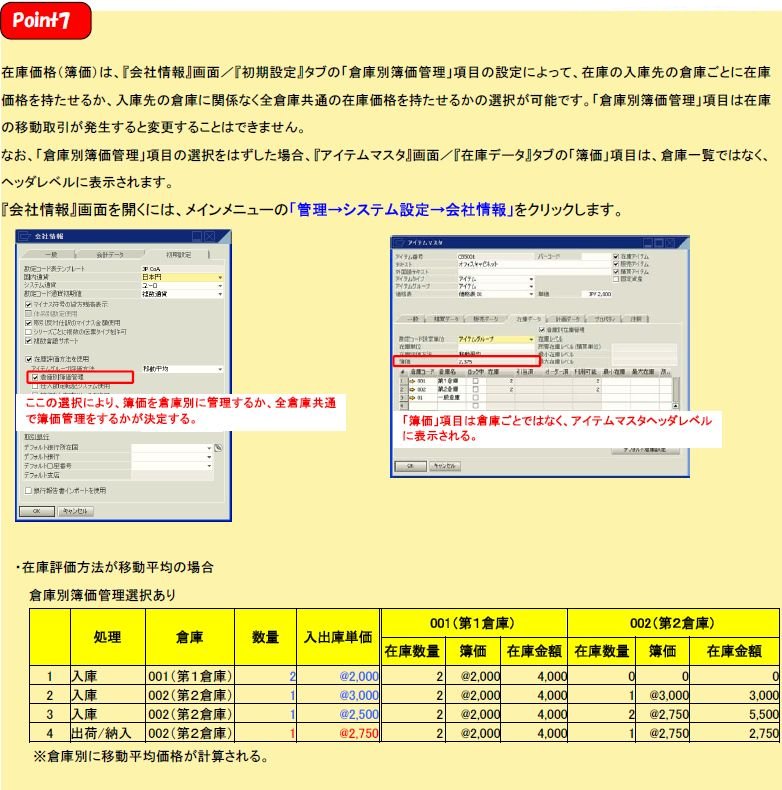Click the orange link arrow for warehouse 001

tap(410, 381)
